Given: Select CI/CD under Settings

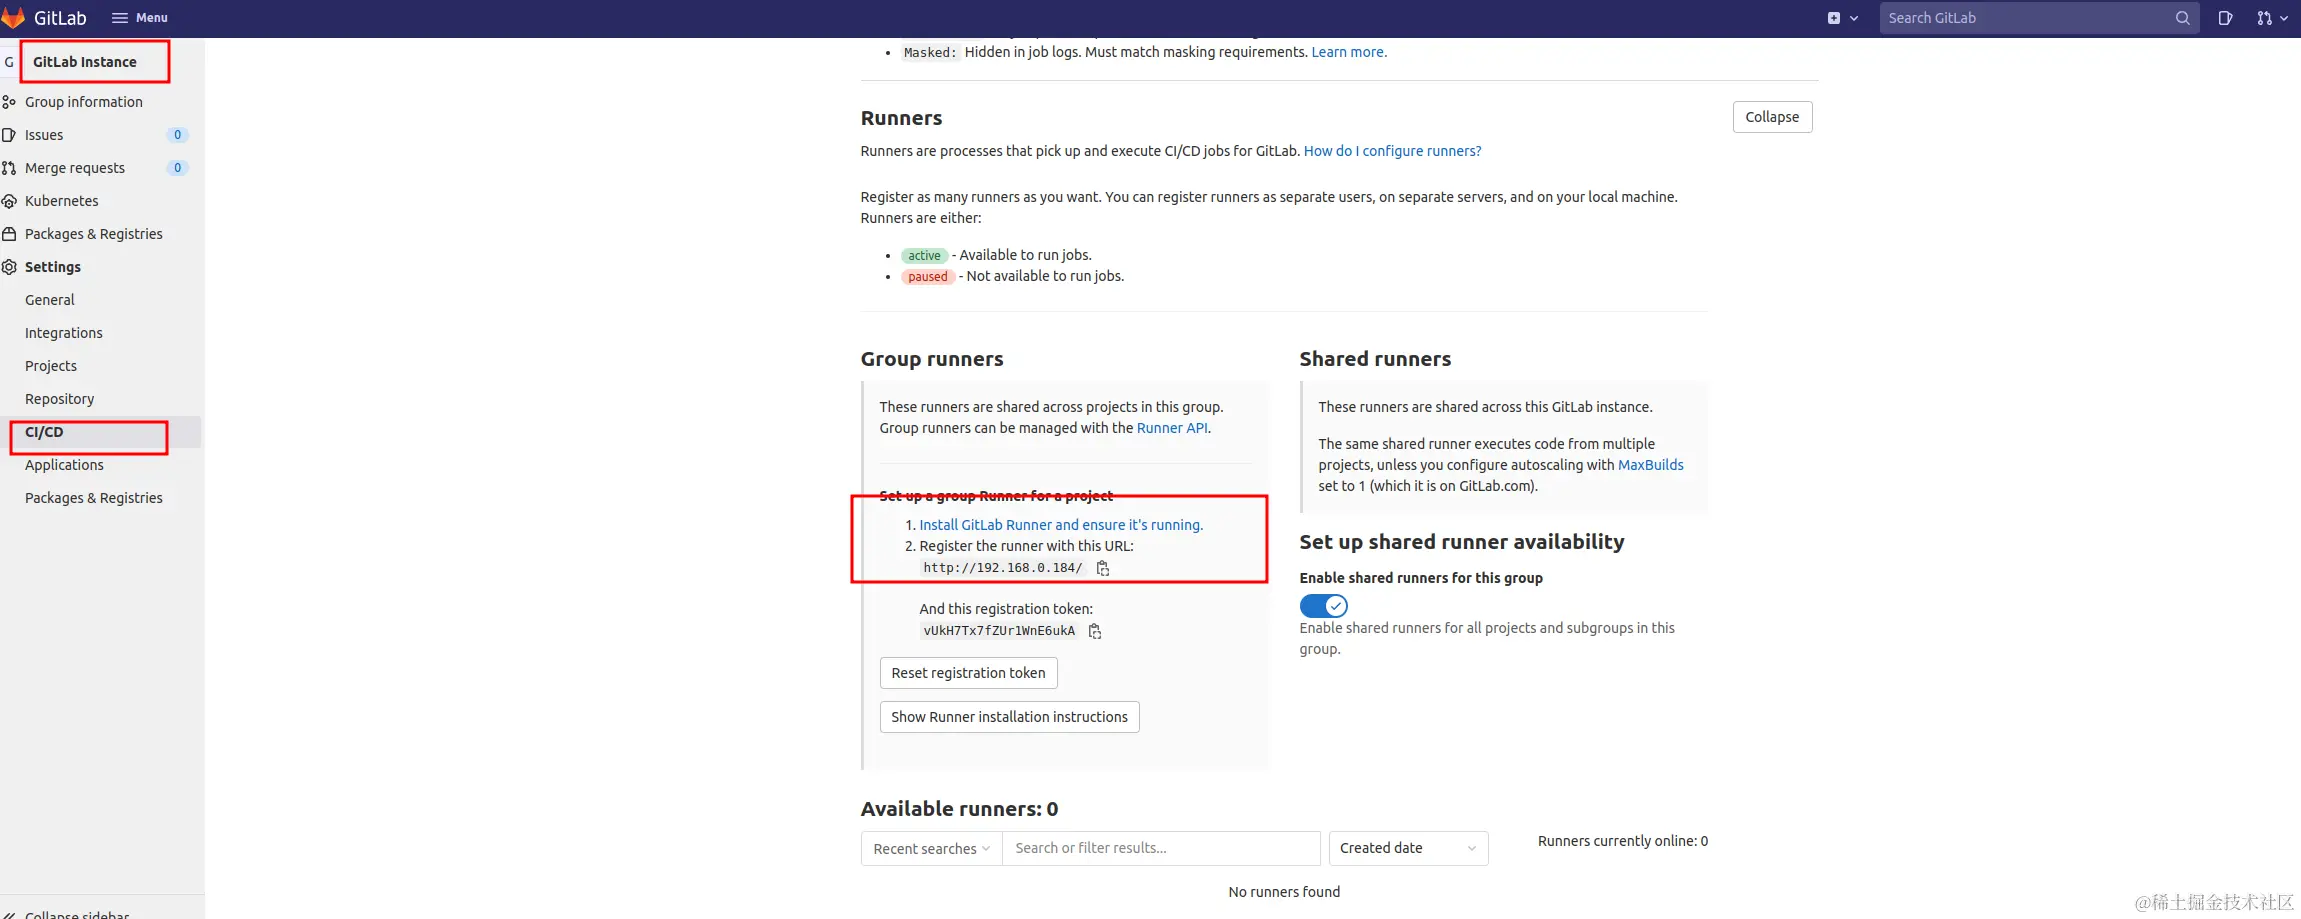Looking at the screenshot, I should point(44,432).
